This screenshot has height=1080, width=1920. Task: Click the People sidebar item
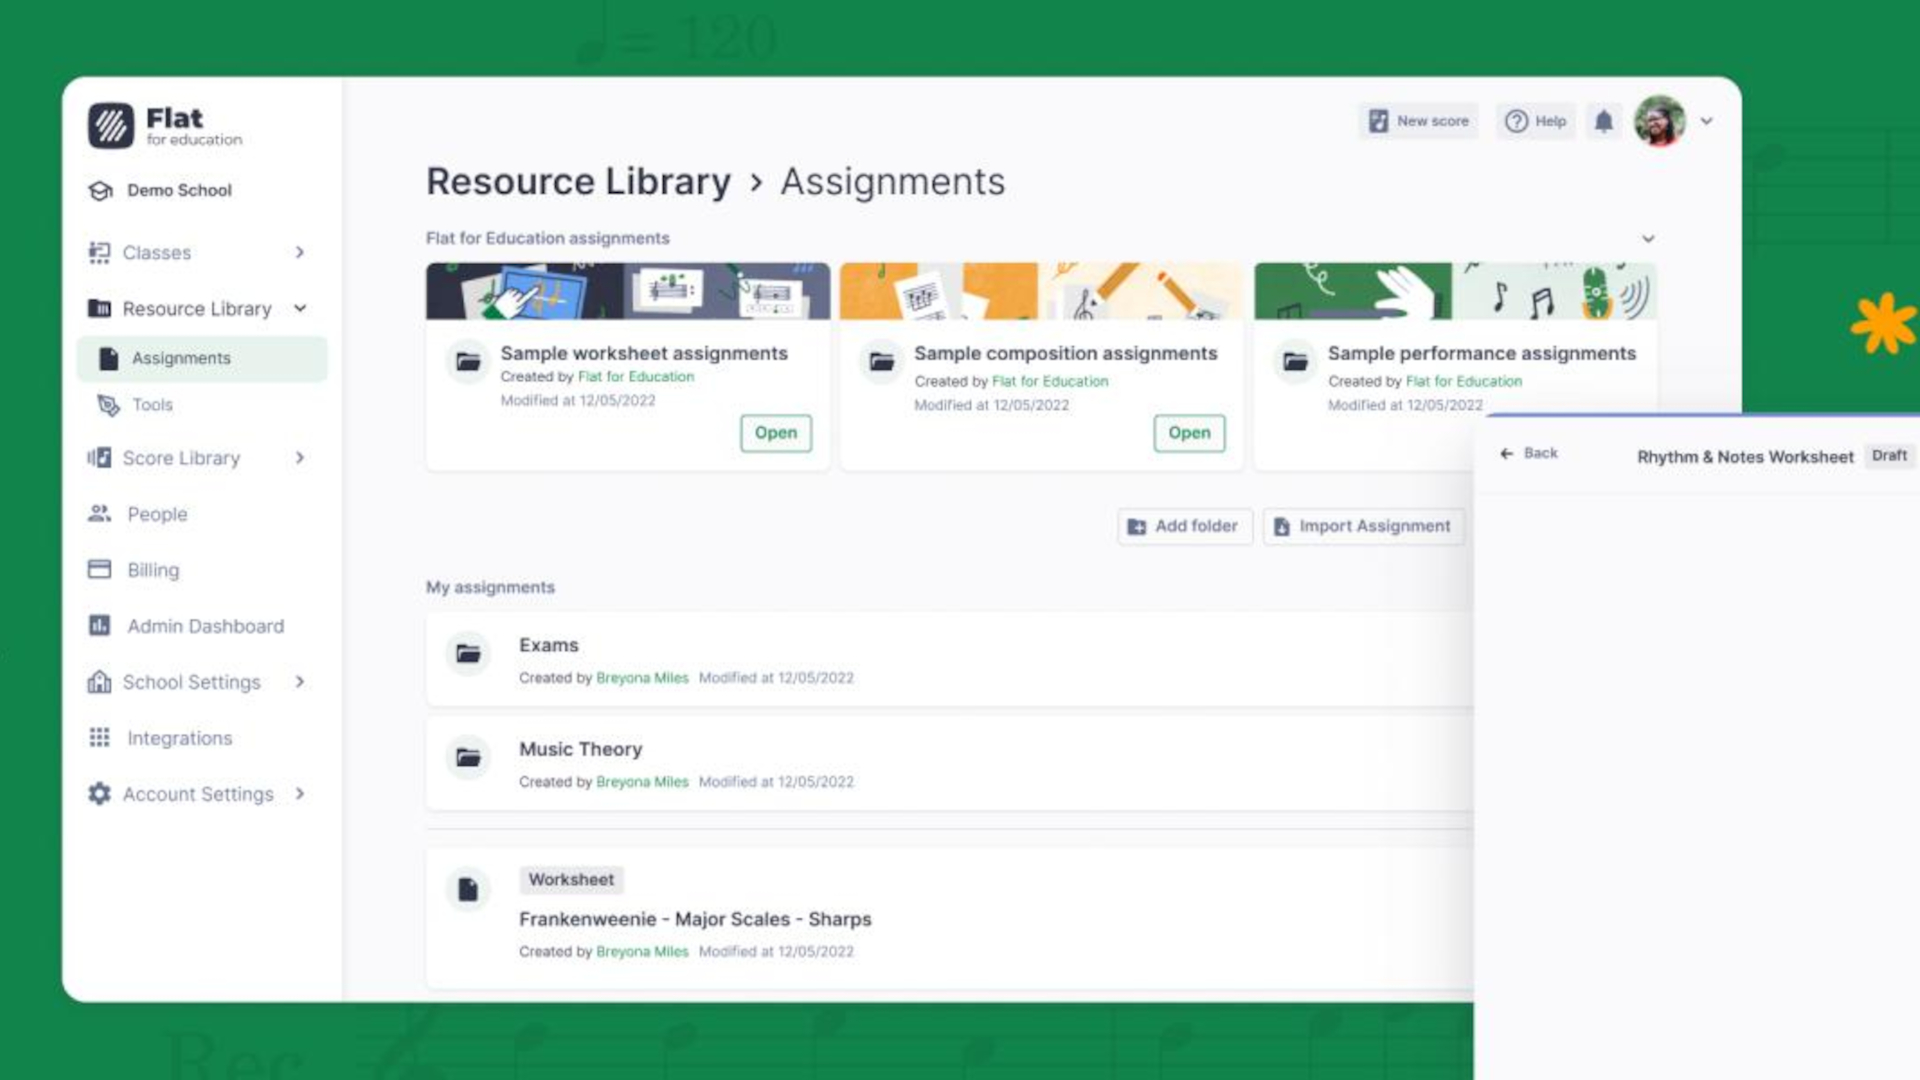pos(157,514)
